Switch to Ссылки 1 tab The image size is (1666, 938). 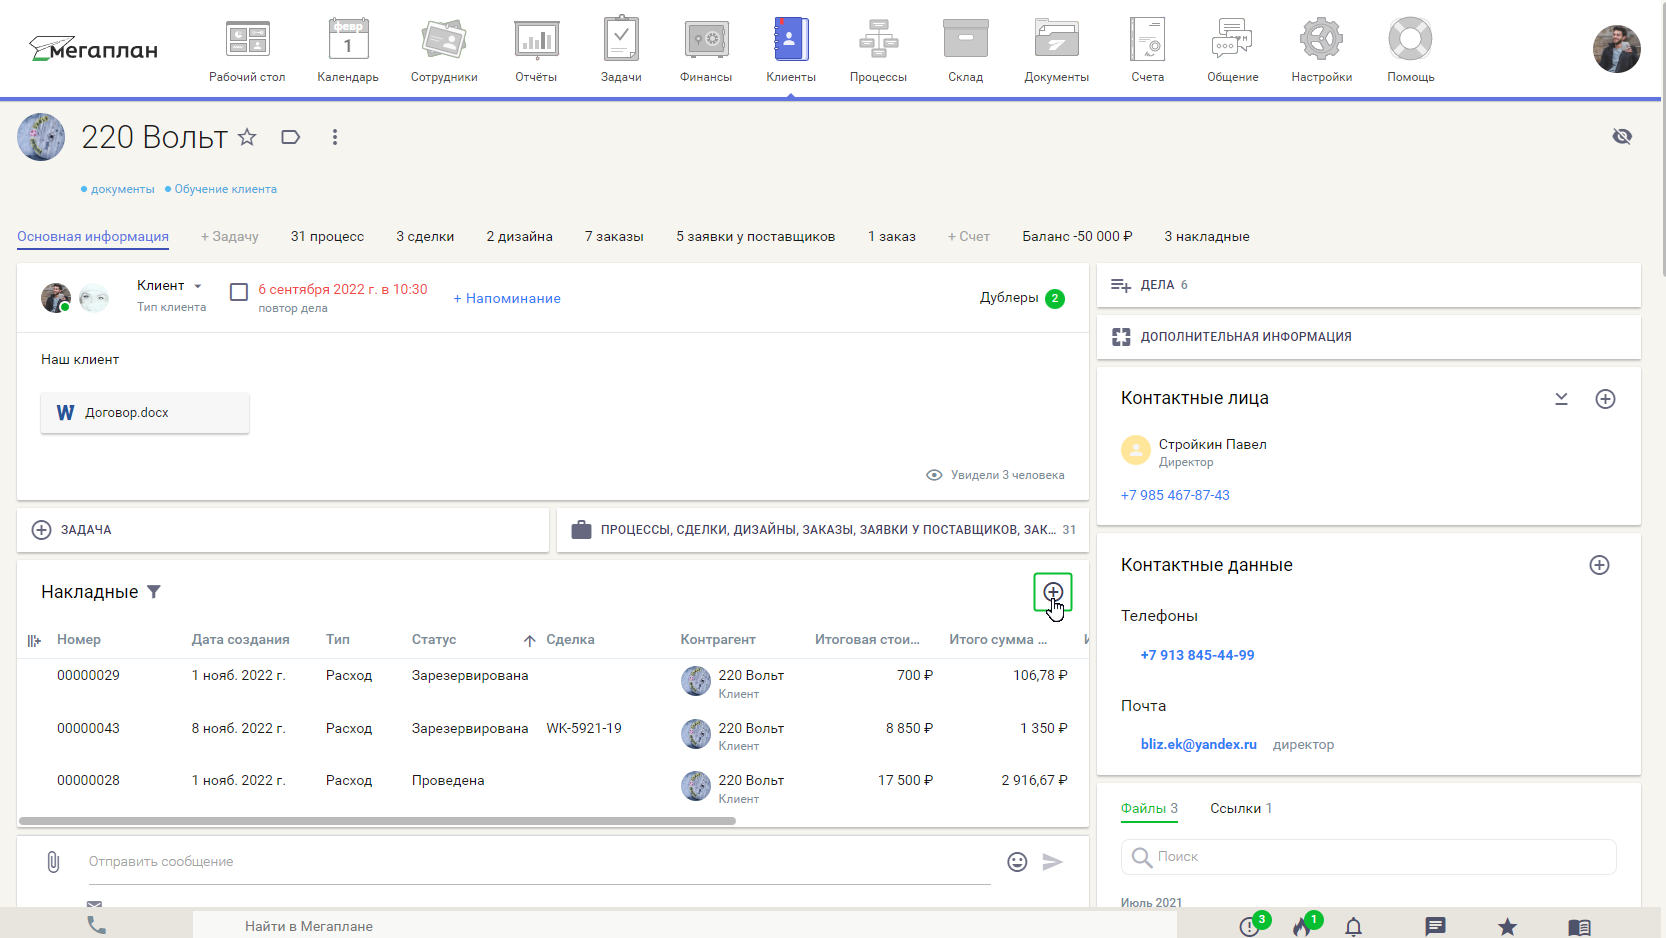coord(1241,808)
